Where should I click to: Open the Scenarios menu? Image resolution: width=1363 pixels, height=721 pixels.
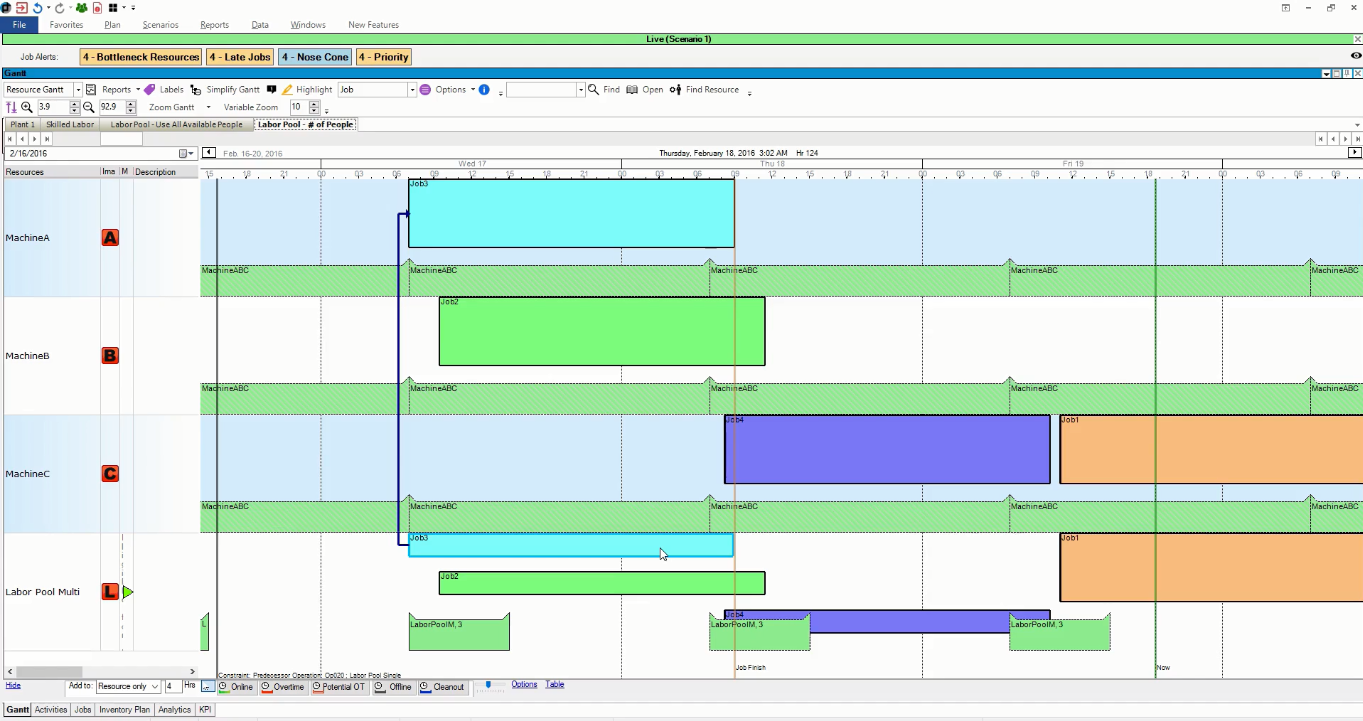160,25
